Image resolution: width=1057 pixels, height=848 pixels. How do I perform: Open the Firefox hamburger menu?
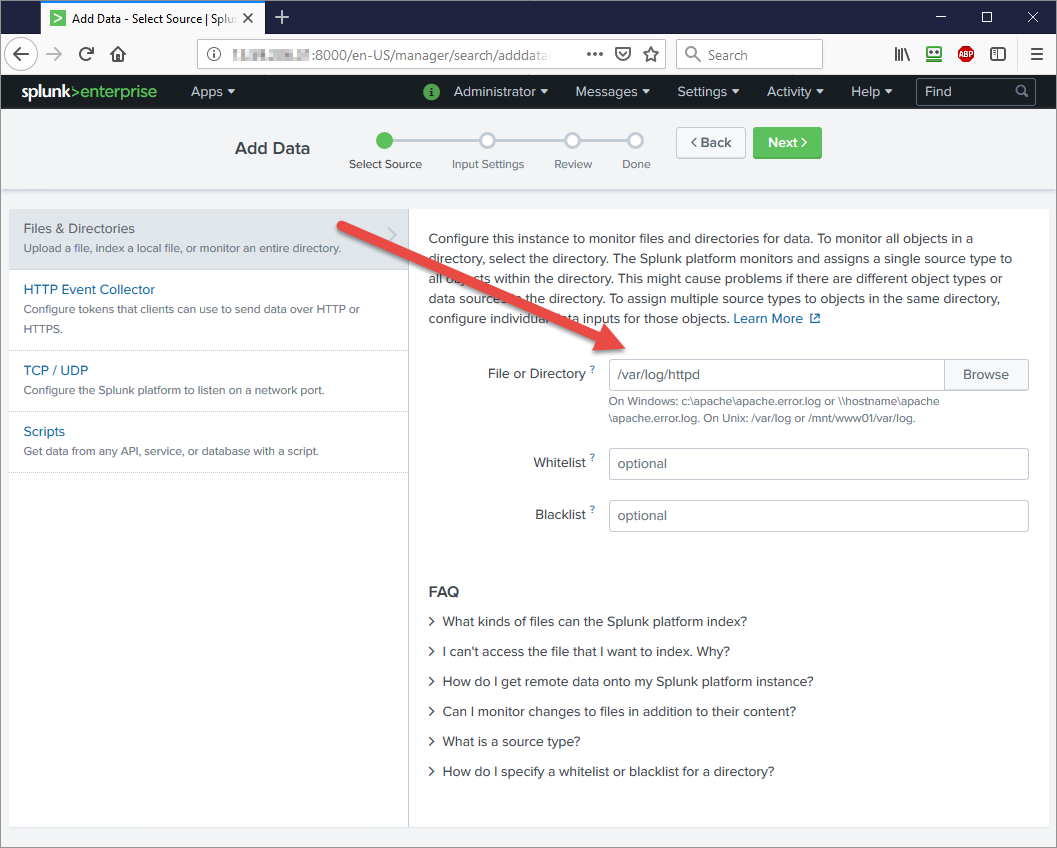1037,54
